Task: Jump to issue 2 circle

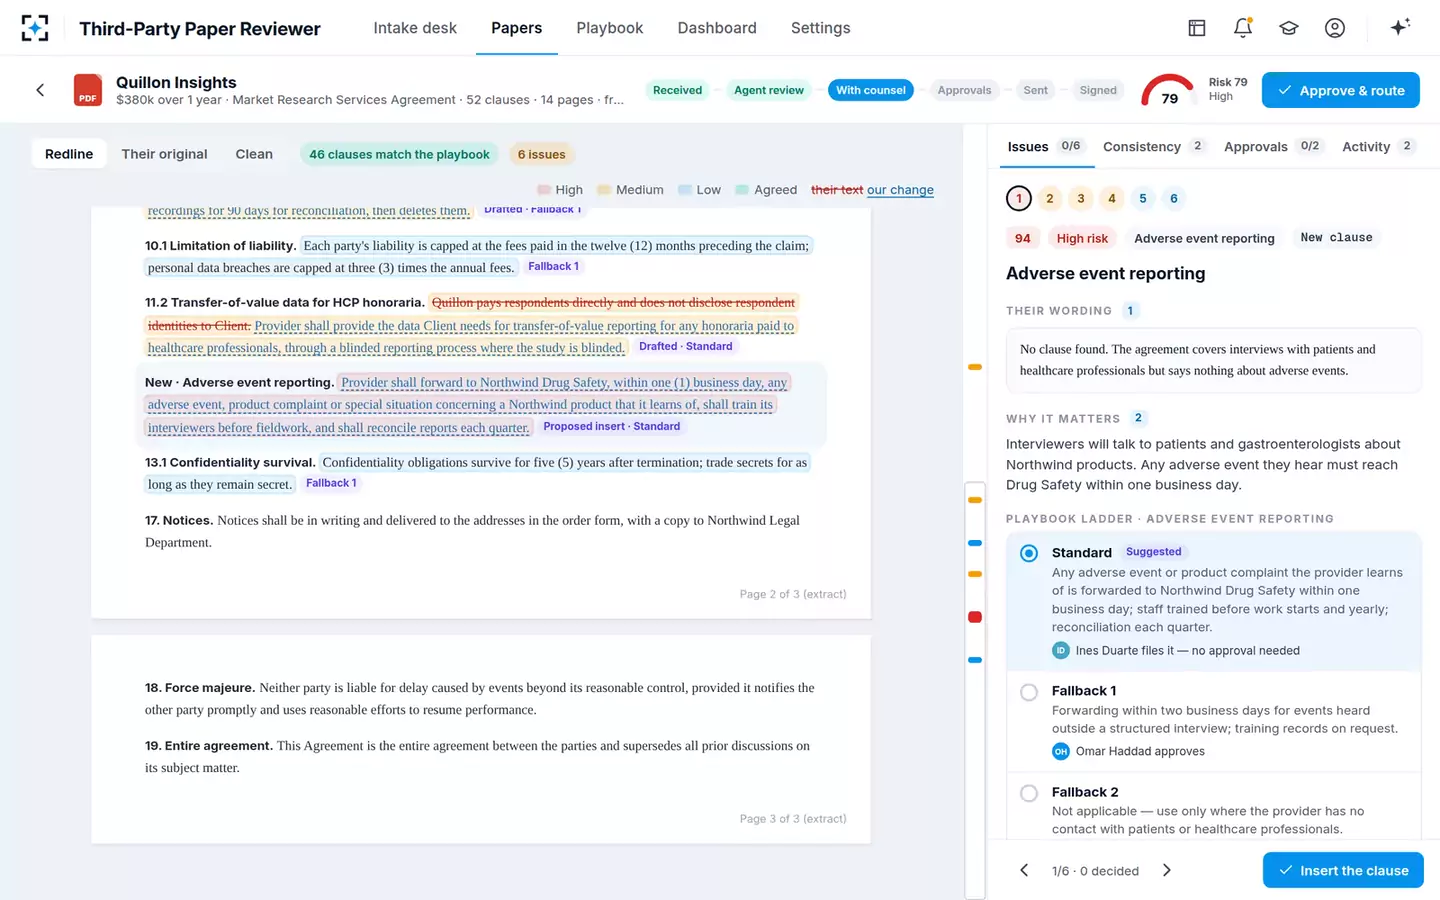Action: point(1050,198)
